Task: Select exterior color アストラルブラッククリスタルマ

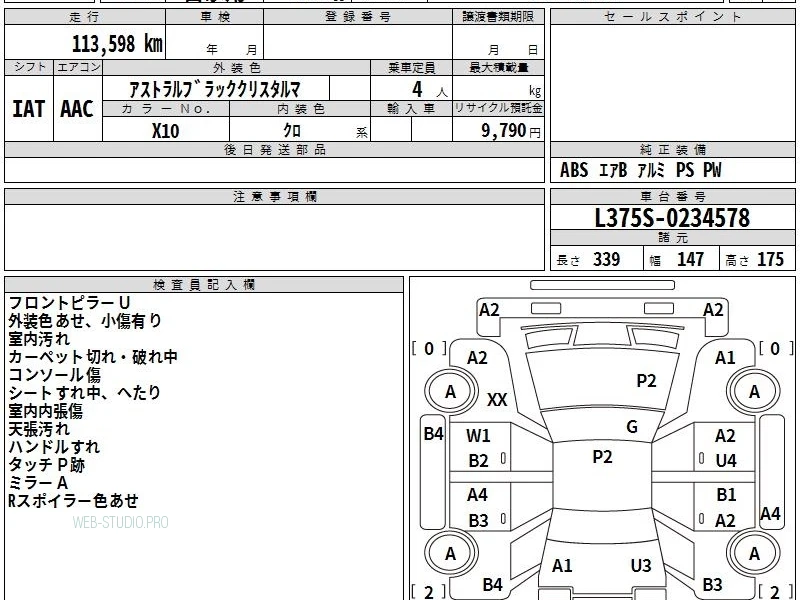Action: (x=215, y=89)
